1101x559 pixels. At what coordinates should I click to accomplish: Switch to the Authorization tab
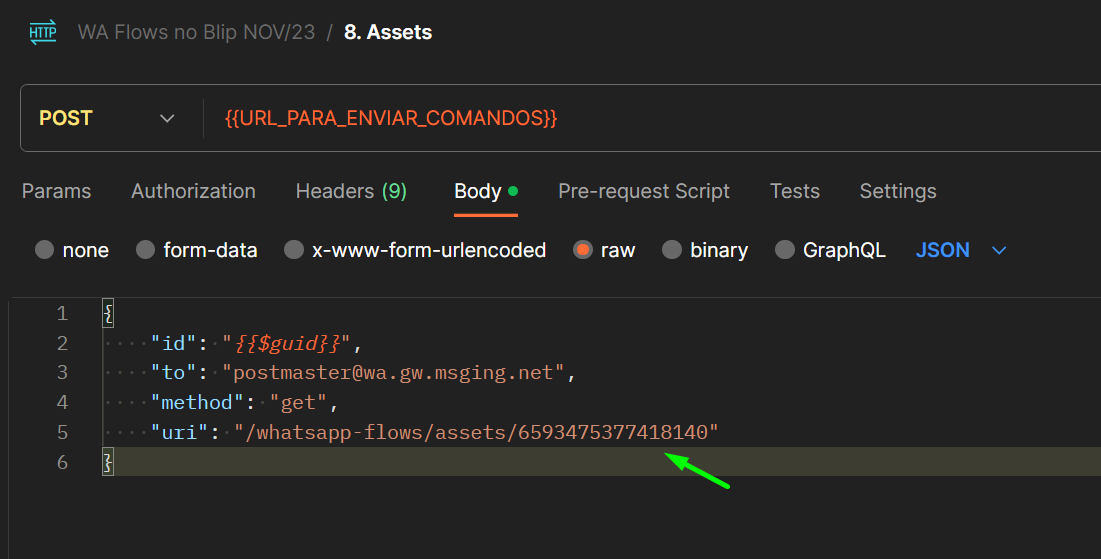tap(193, 191)
